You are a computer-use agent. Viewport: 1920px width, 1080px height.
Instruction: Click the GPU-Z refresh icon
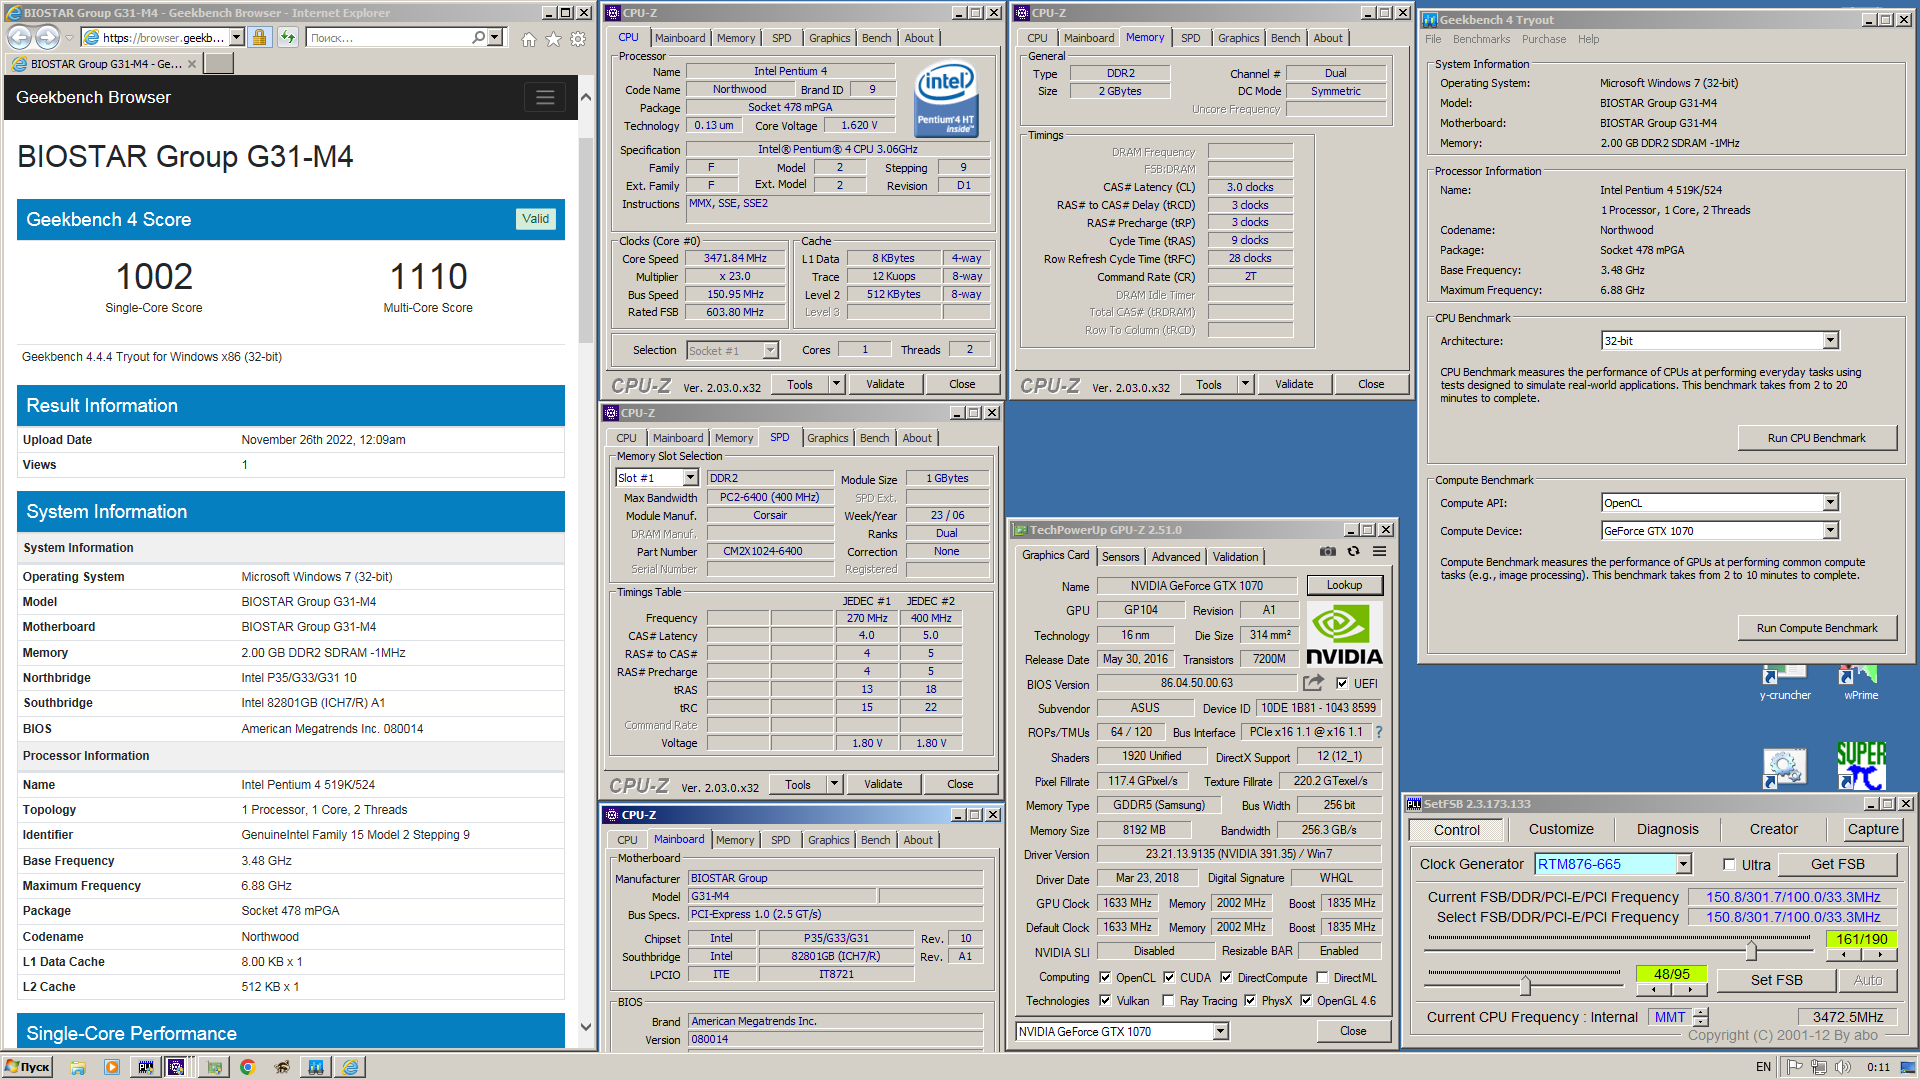tap(1353, 552)
